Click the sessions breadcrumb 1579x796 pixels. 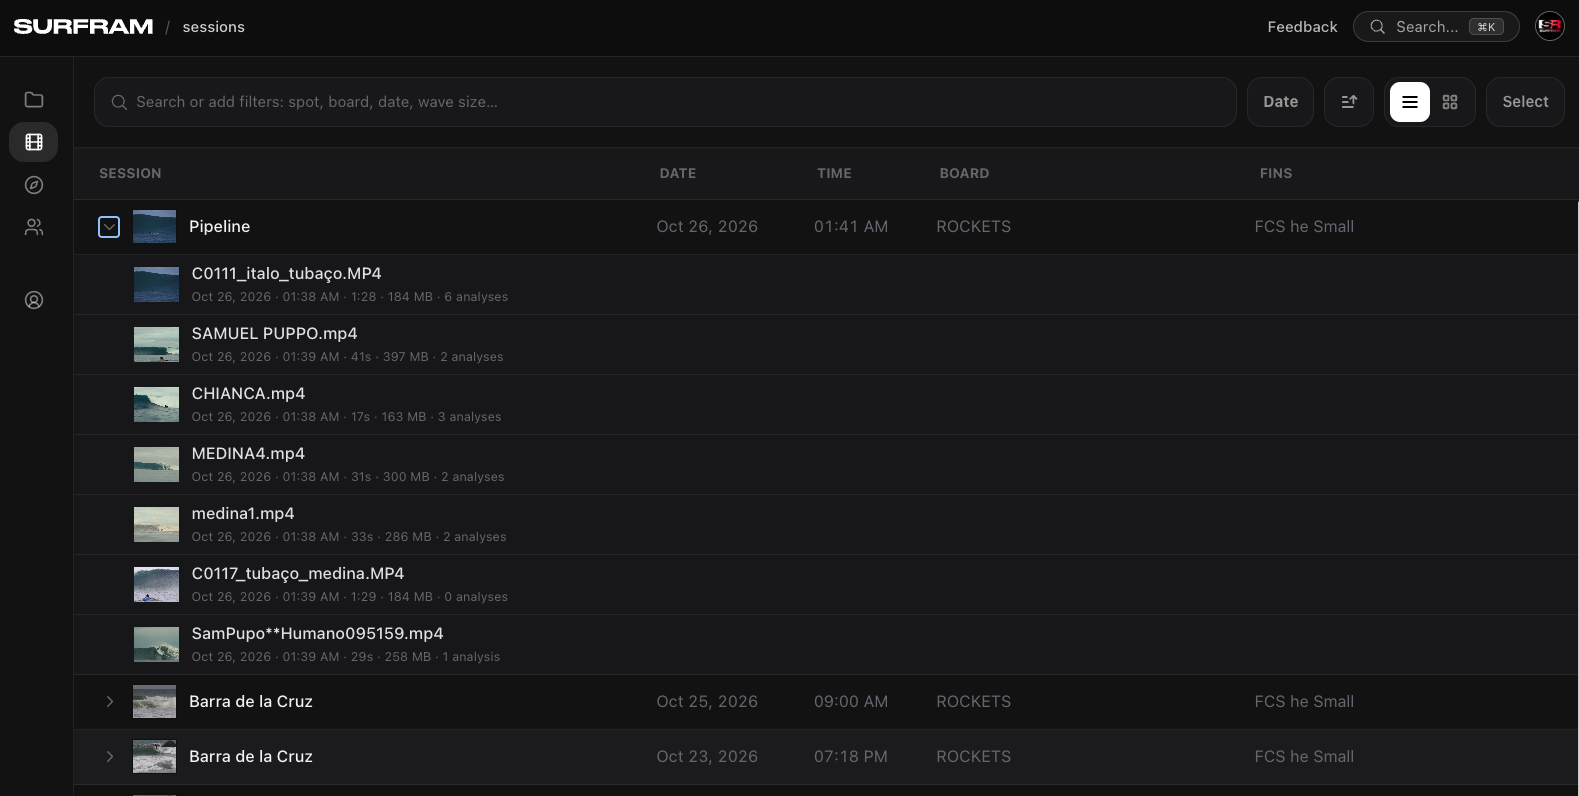pos(214,27)
